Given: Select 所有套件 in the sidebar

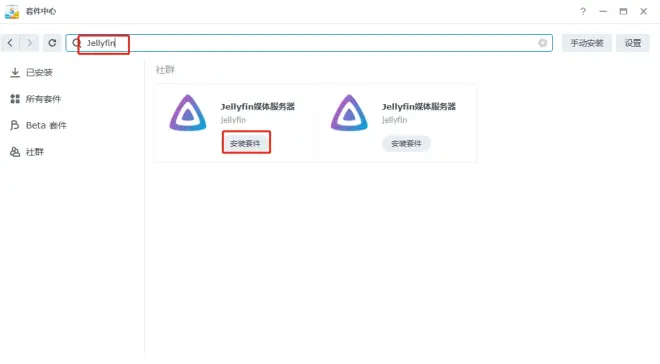Looking at the screenshot, I should point(43,99).
